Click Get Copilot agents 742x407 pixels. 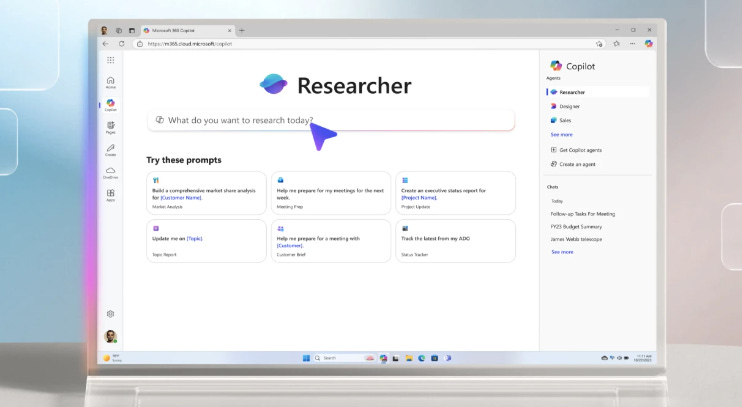click(x=576, y=150)
